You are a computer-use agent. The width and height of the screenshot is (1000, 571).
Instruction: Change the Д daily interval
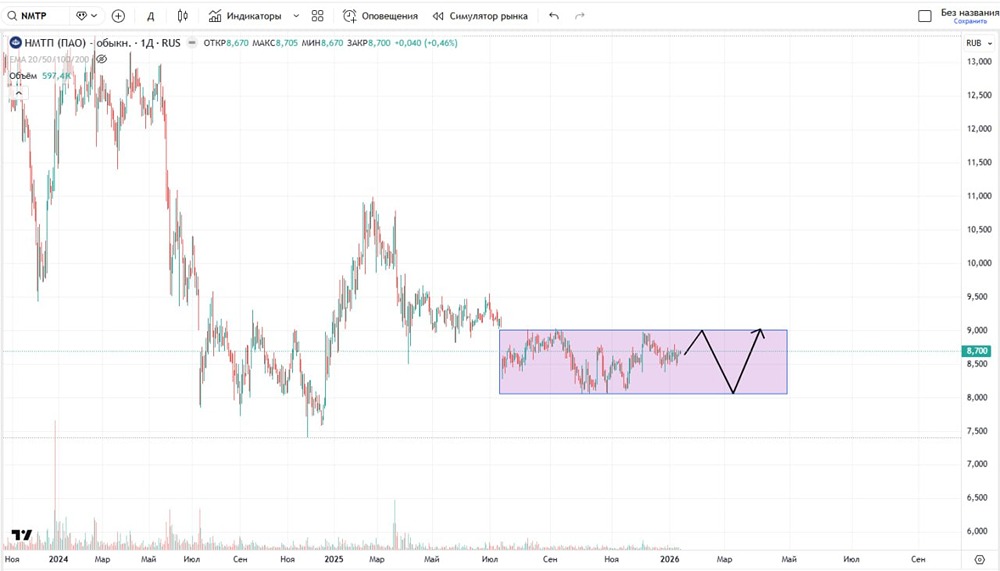pos(151,16)
